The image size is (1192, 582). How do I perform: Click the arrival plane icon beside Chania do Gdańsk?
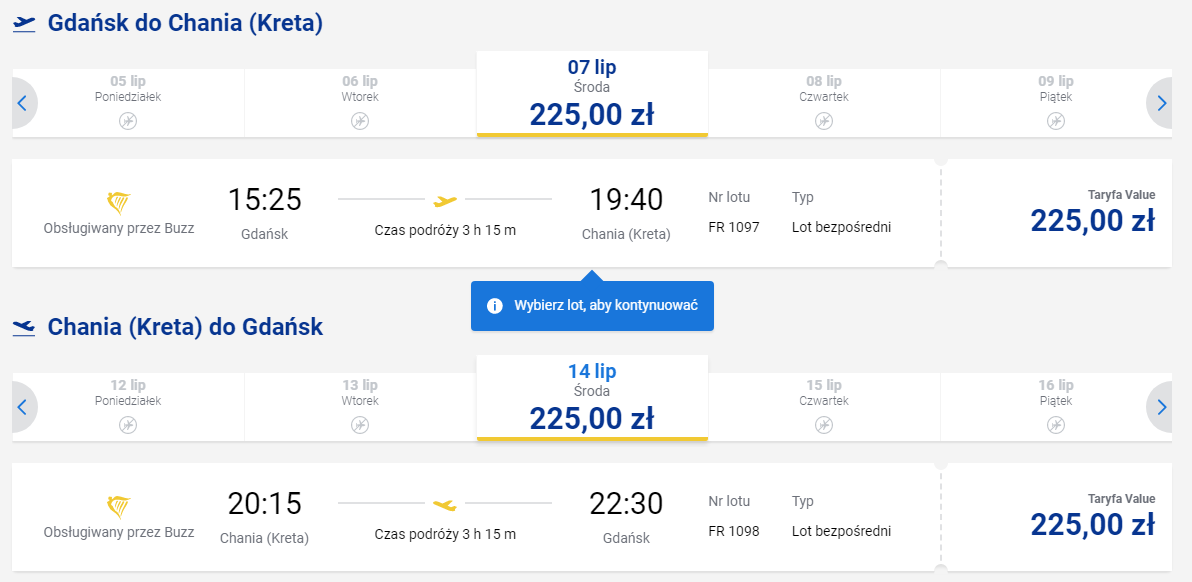24,328
